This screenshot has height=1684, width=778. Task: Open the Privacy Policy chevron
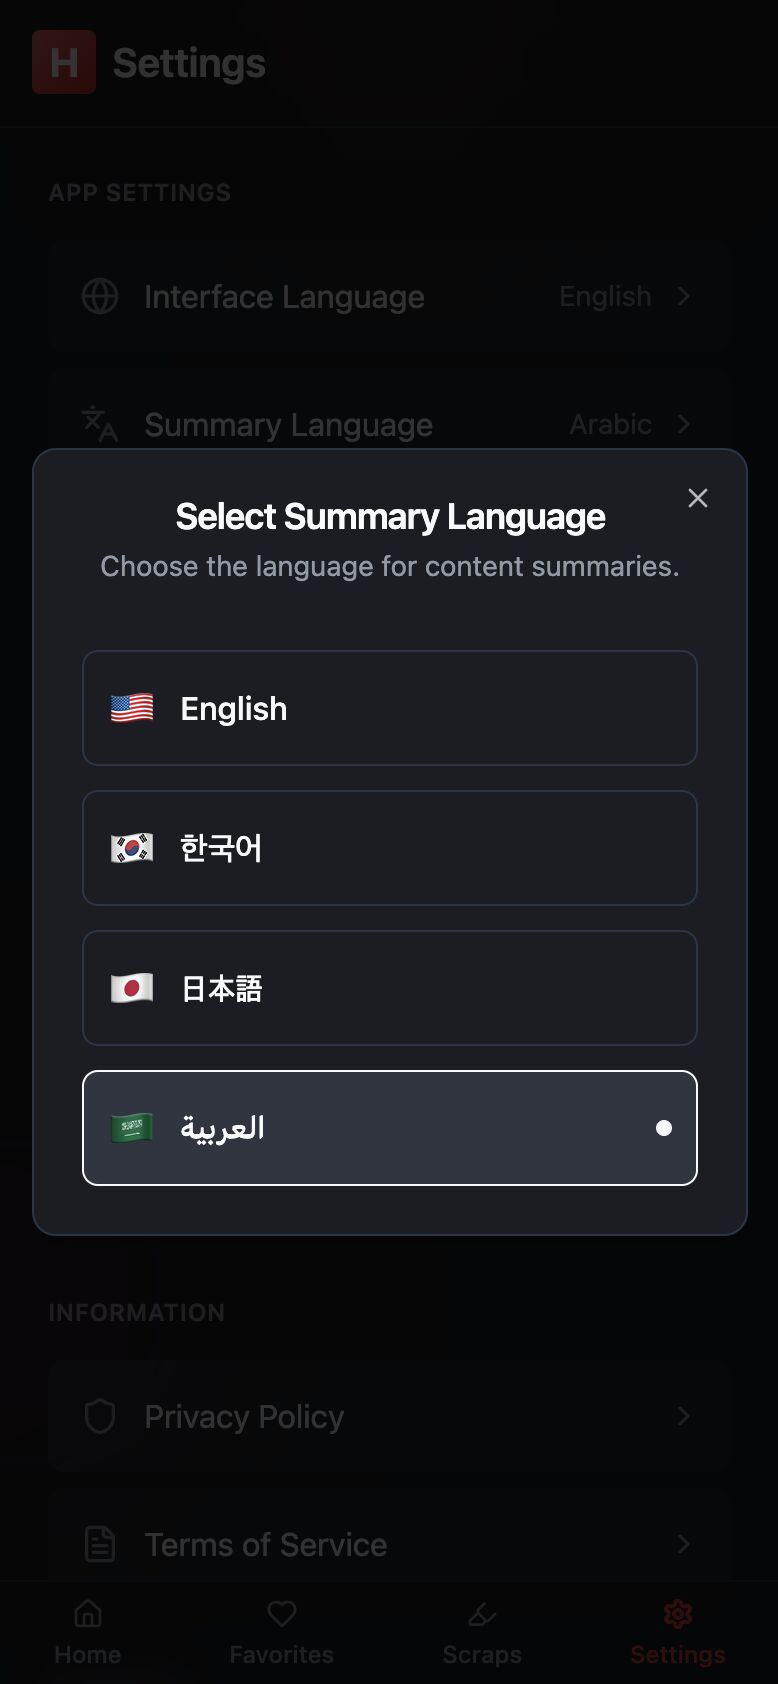pos(684,1416)
